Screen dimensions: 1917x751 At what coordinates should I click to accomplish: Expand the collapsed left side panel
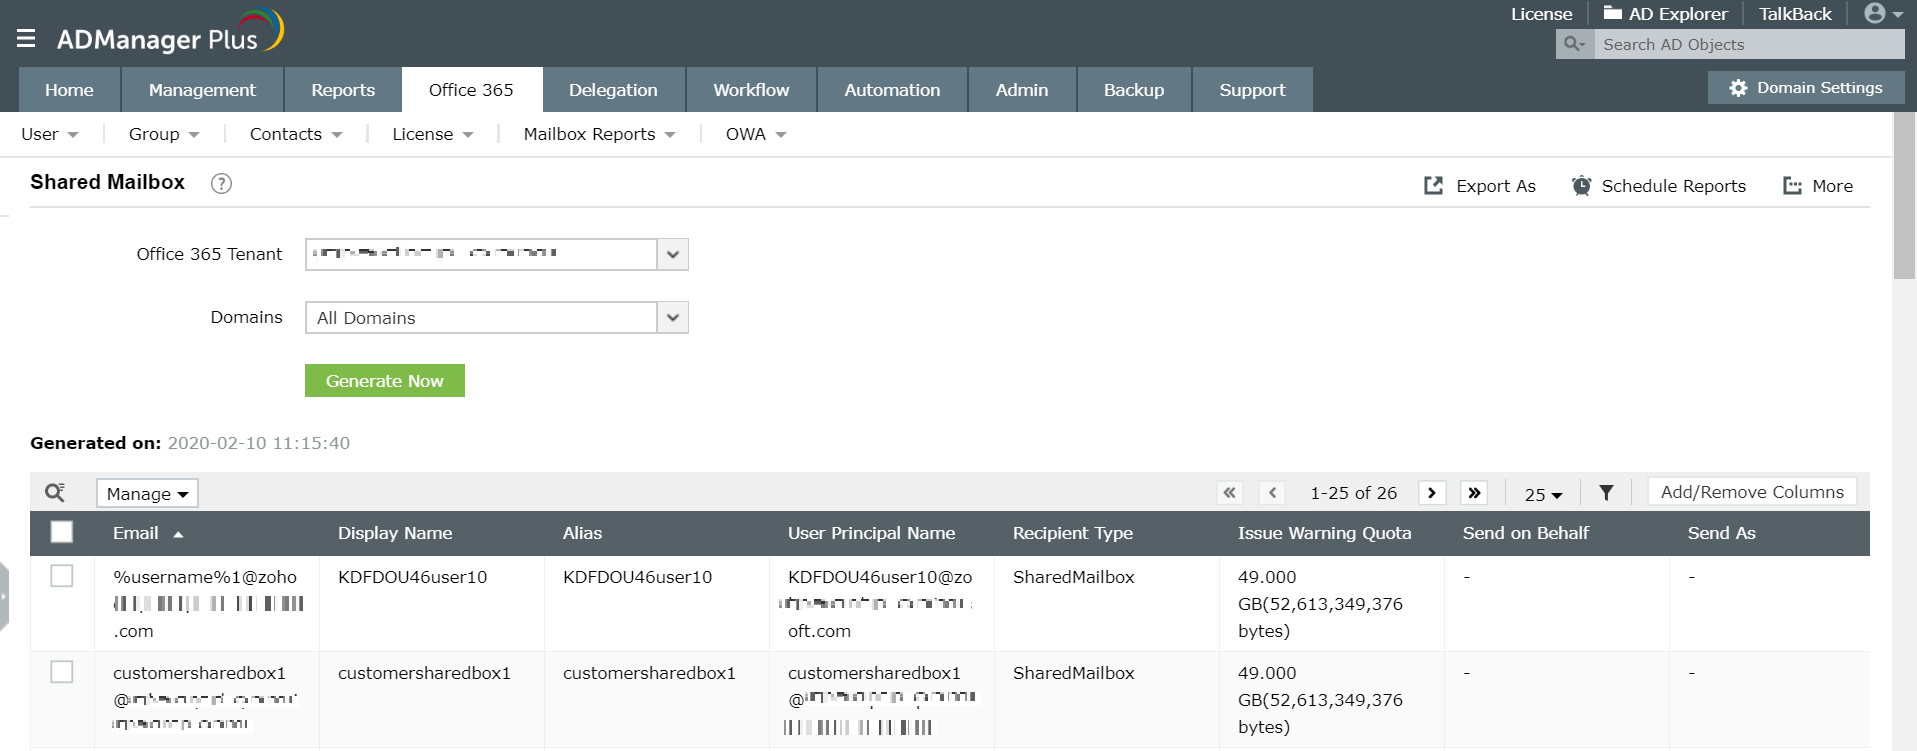pyautogui.click(x=4, y=596)
